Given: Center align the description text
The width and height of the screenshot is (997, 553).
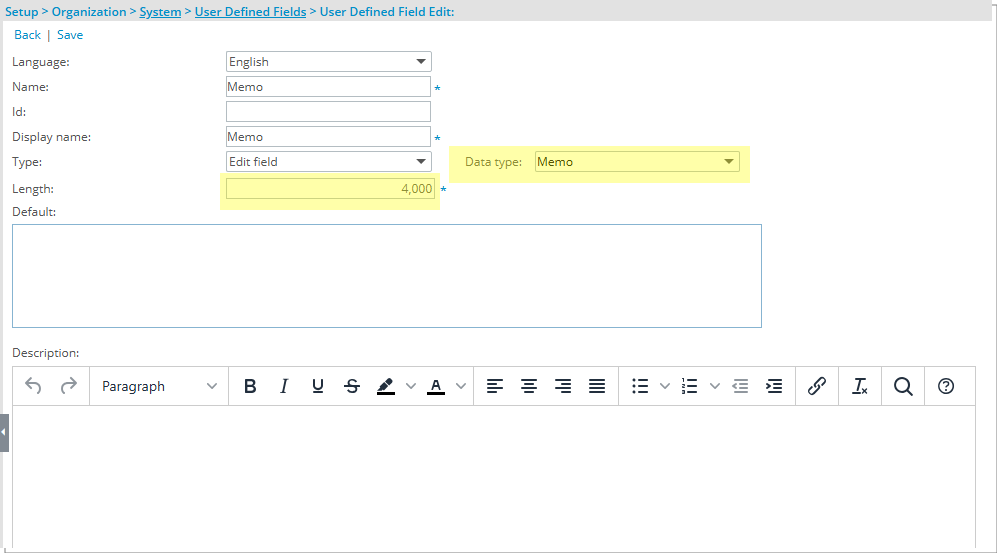Looking at the screenshot, I should click(x=529, y=386).
